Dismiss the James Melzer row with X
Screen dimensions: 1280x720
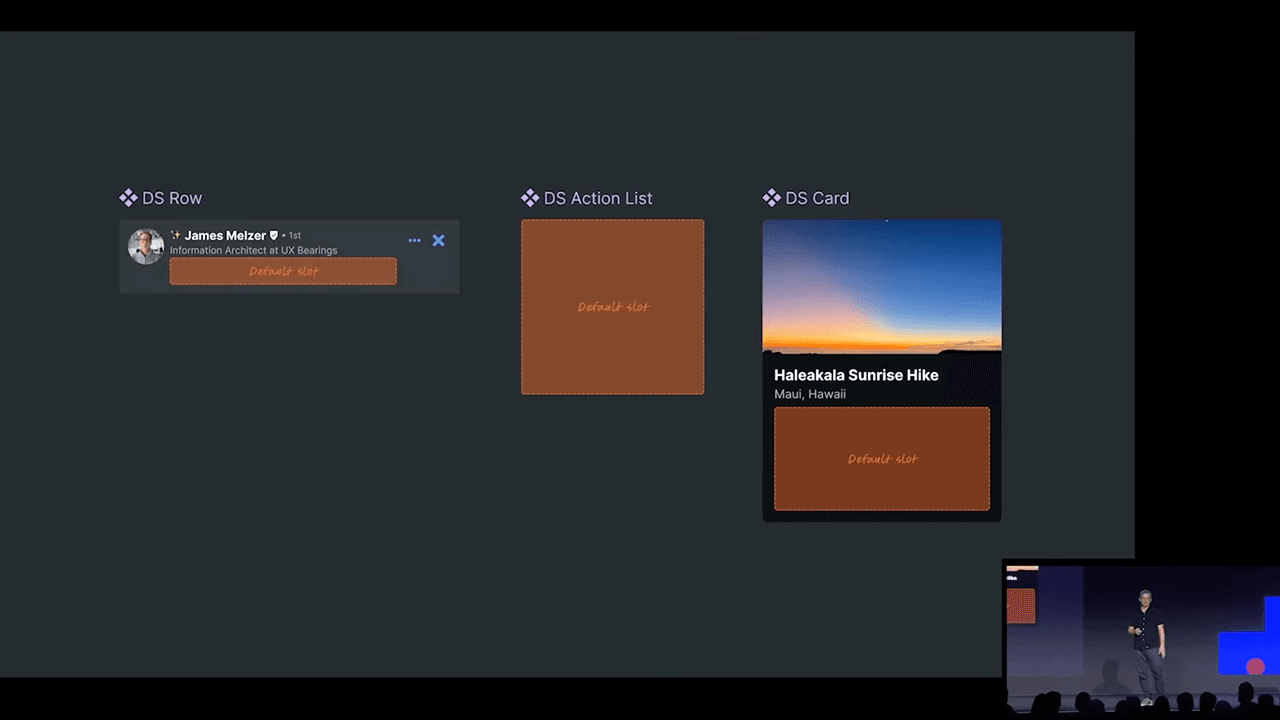pos(438,241)
